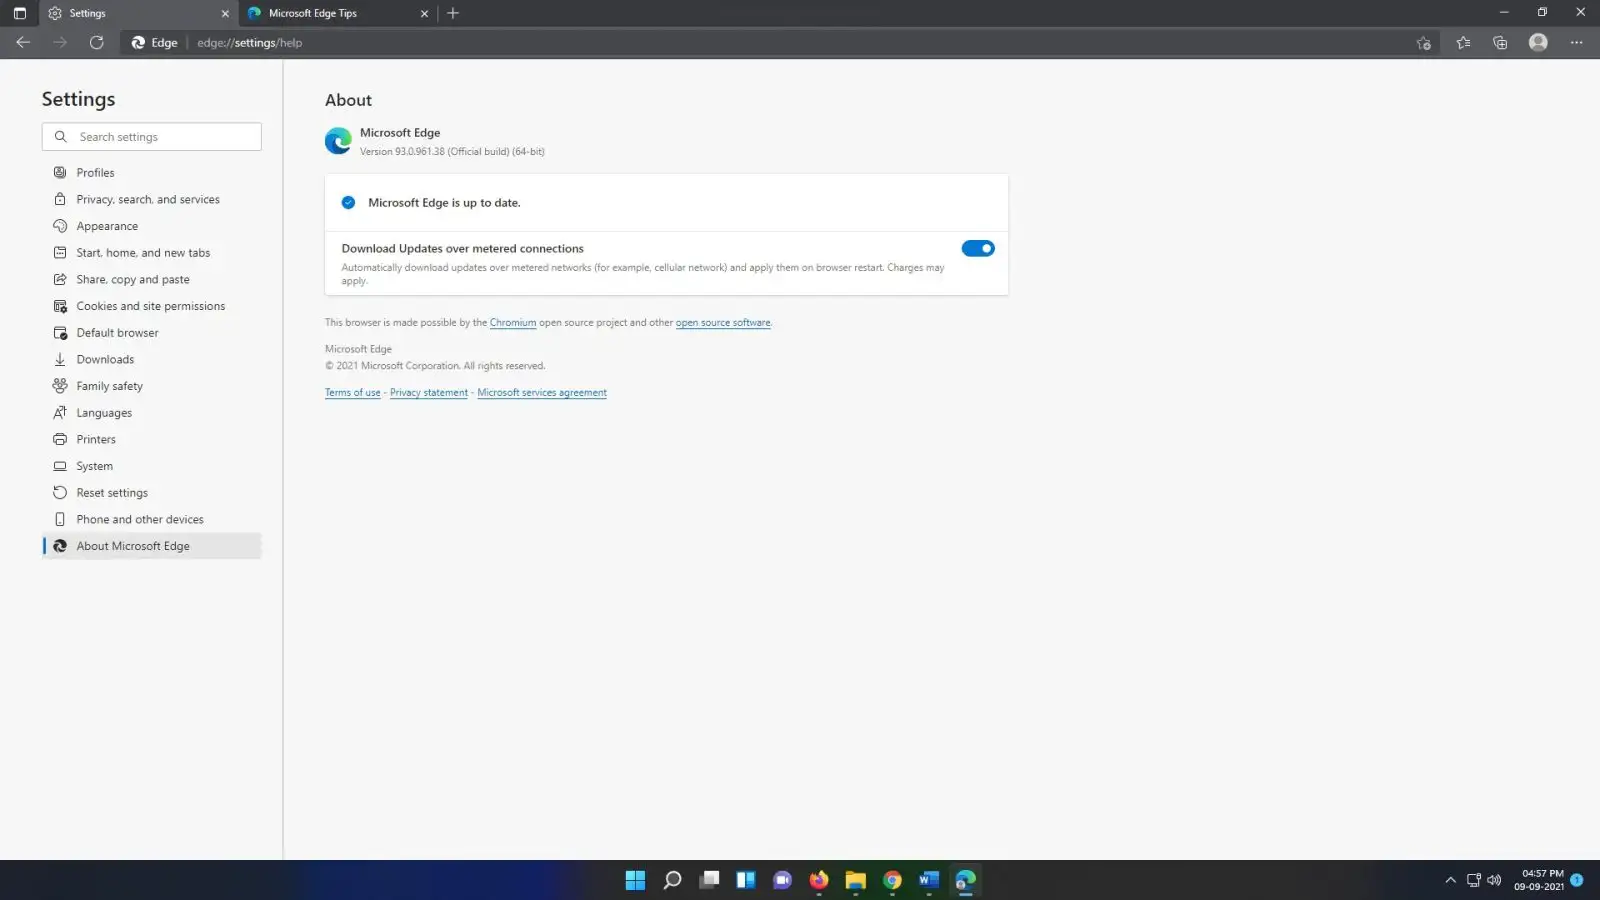Open Phone and other devices settings
This screenshot has height=900, width=1600.
140,519
